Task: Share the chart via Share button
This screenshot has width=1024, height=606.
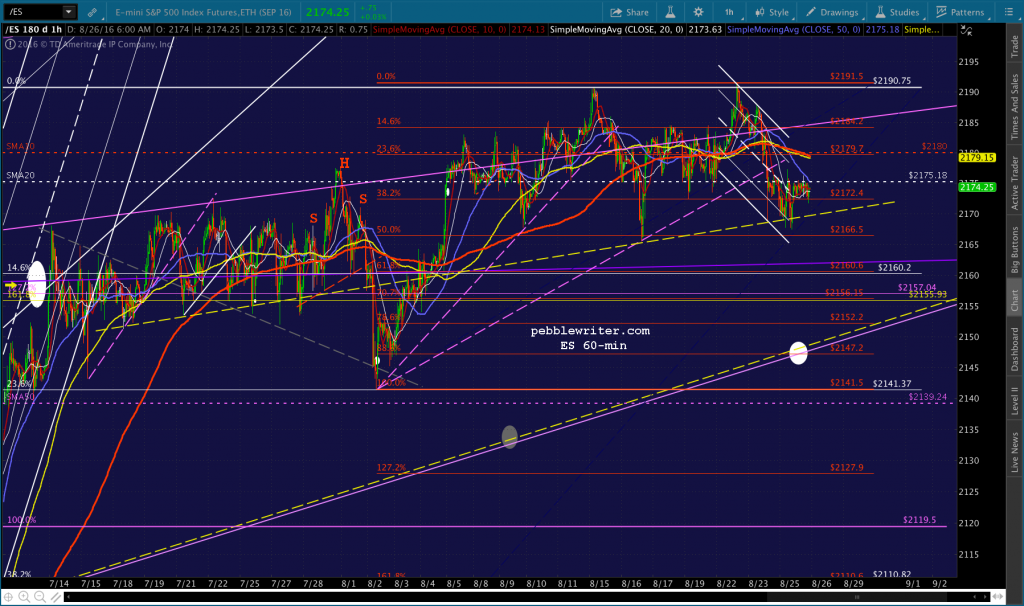Action: [x=630, y=12]
